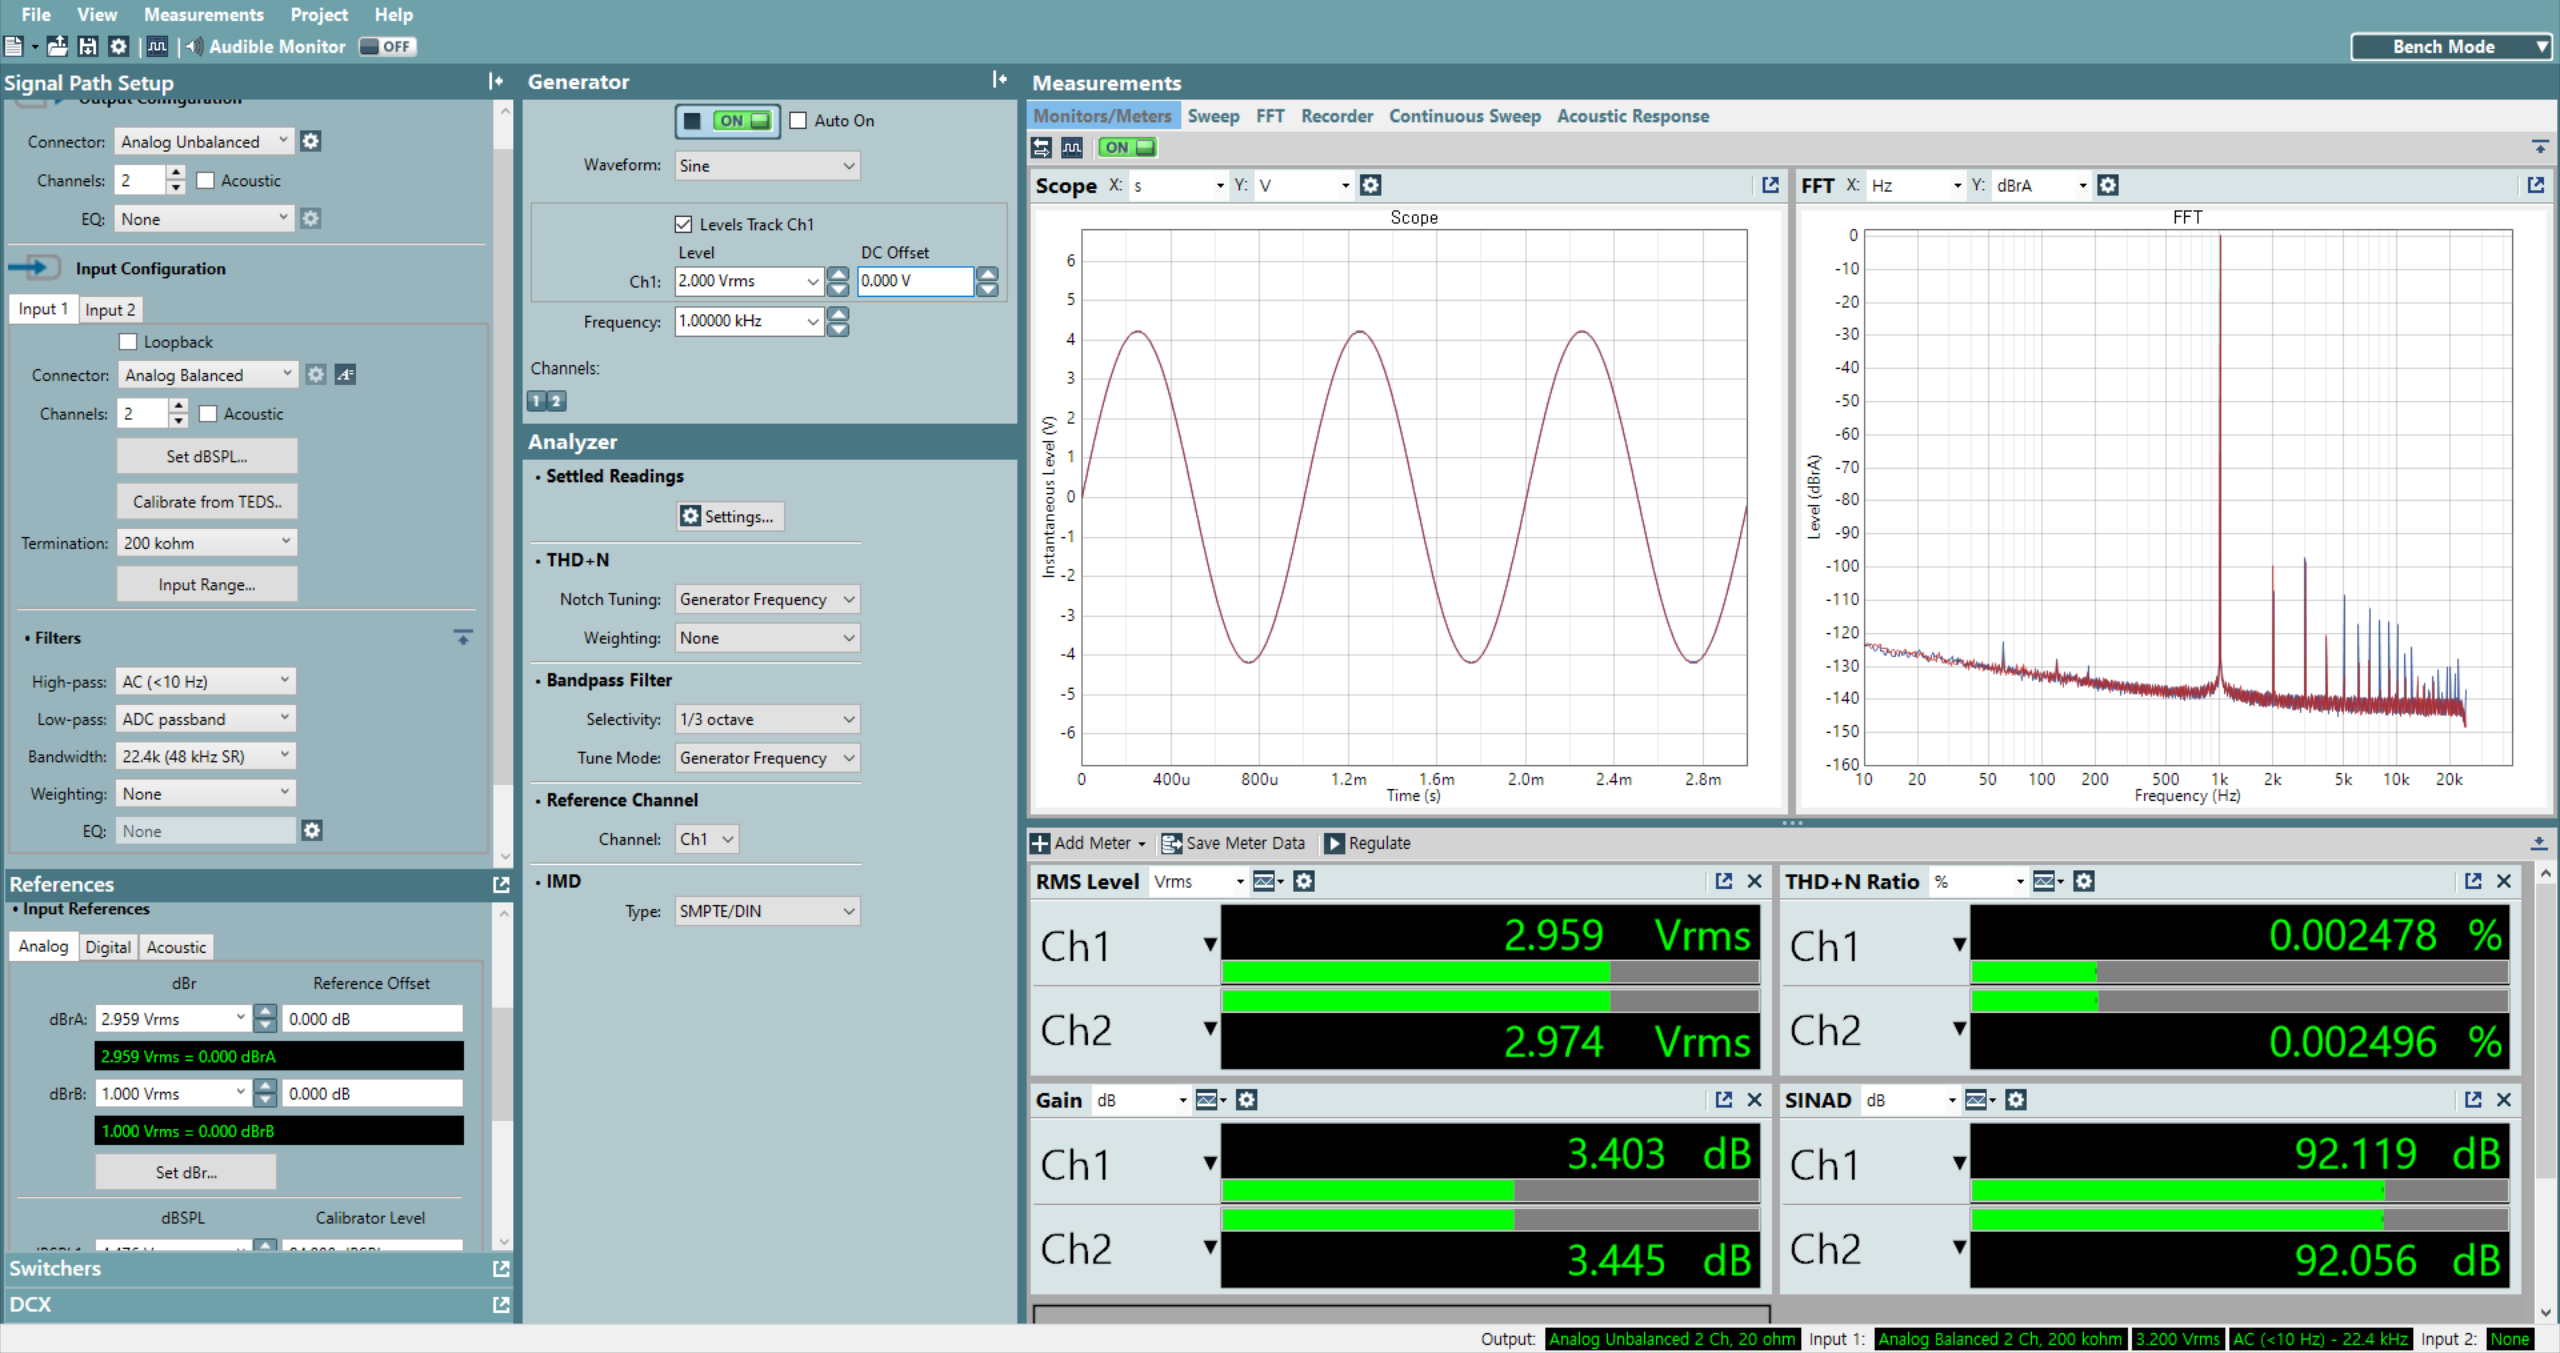Select the Input 2 tab
Image resolution: width=2560 pixels, height=1353 pixels.
coord(110,310)
